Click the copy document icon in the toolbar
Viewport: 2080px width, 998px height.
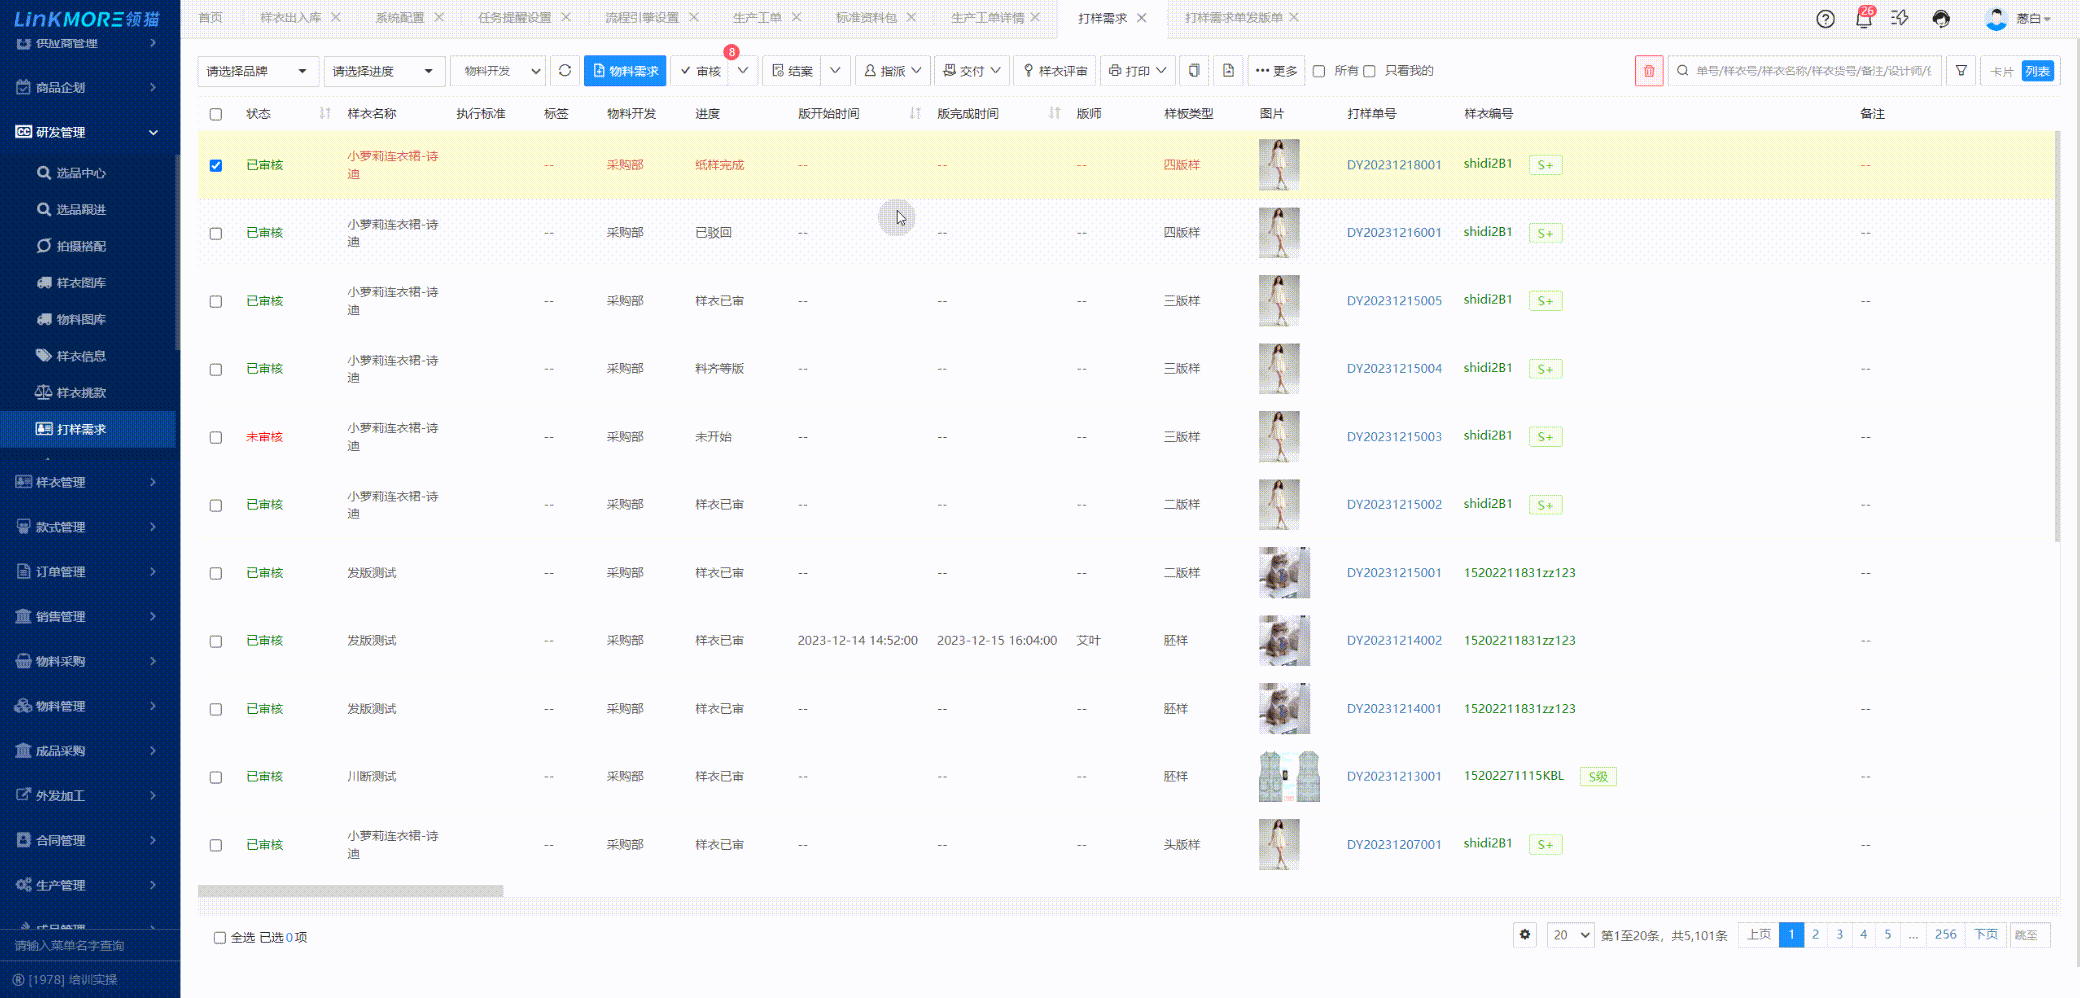pyautogui.click(x=1194, y=71)
